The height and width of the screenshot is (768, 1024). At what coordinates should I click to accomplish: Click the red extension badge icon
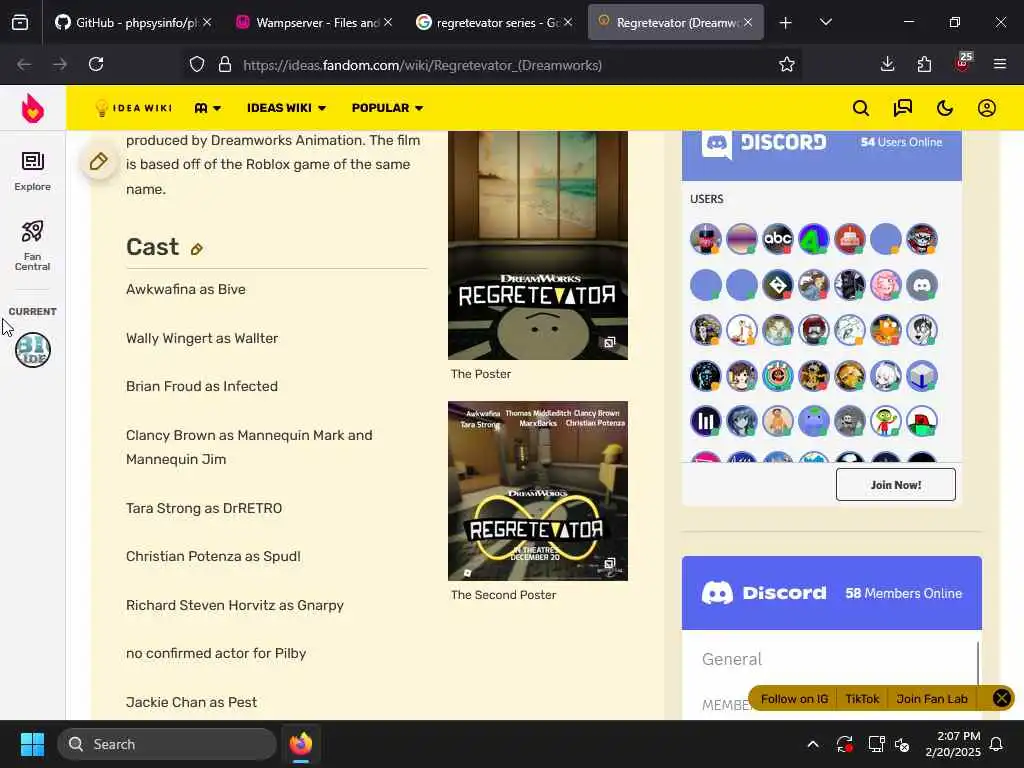pos(963,63)
